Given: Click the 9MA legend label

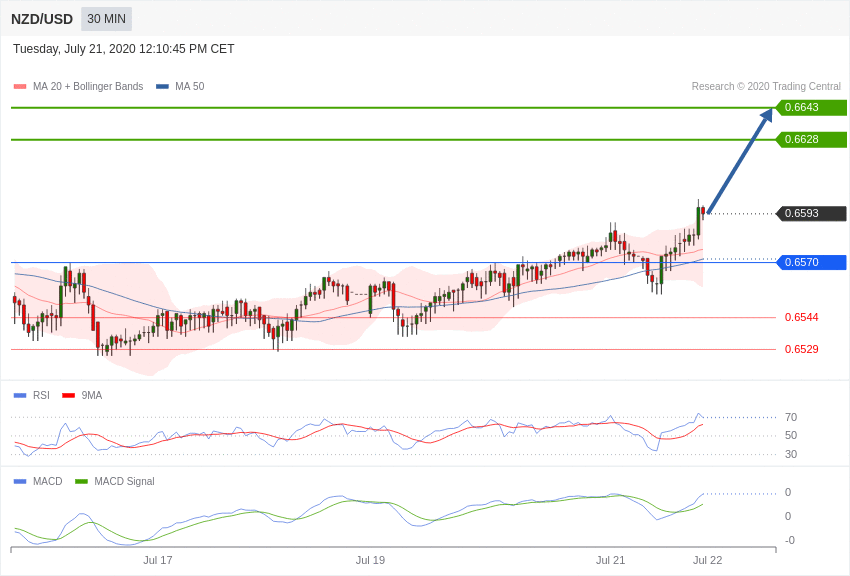Looking at the screenshot, I should tap(92, 396).
